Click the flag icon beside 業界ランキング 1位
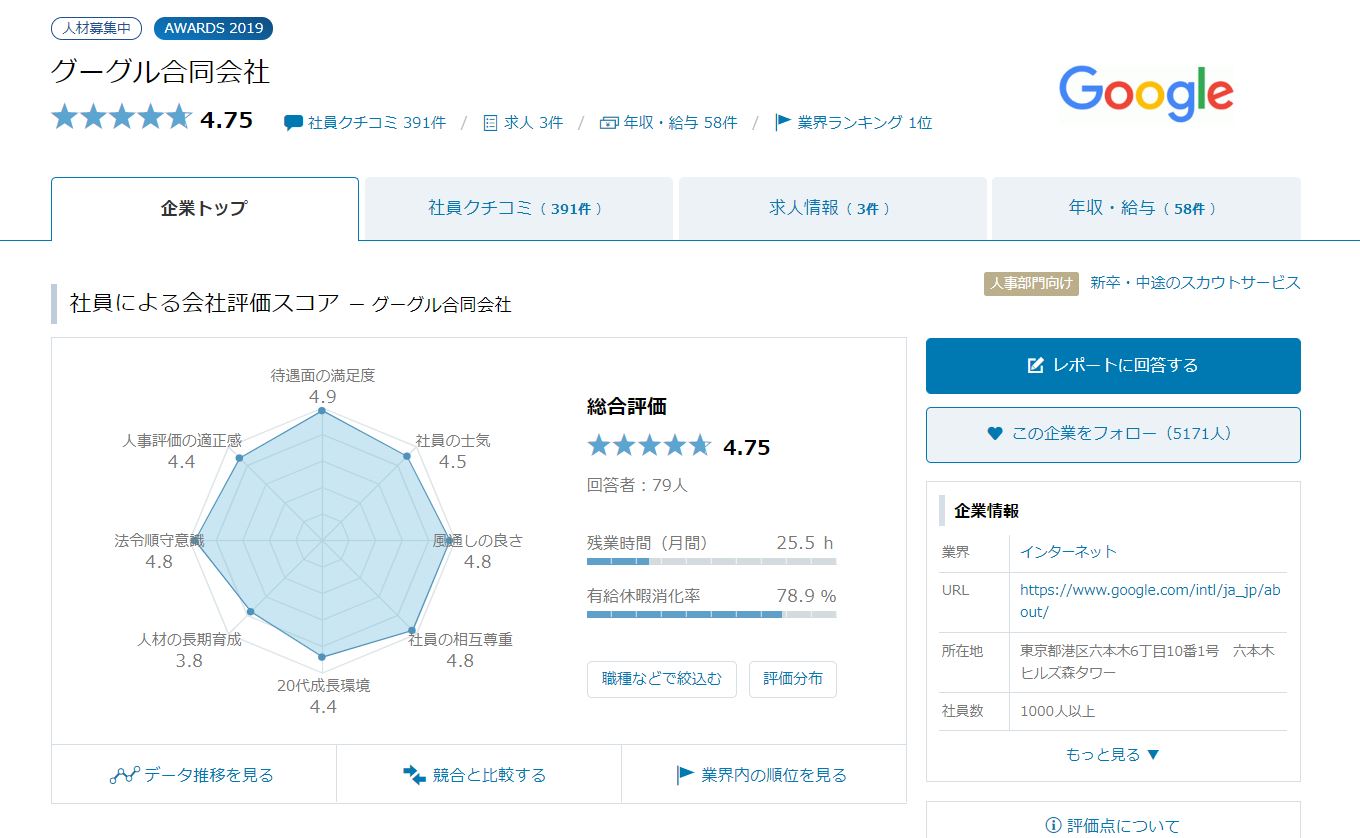 783,122
